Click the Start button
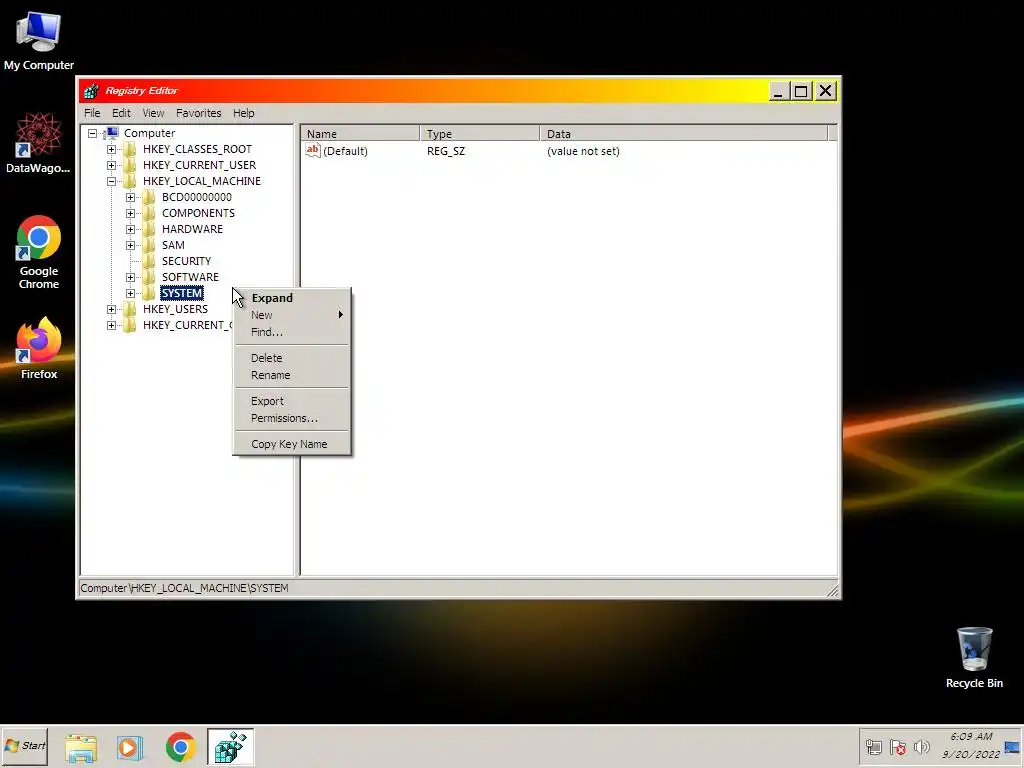 click(x=25, y=746)
